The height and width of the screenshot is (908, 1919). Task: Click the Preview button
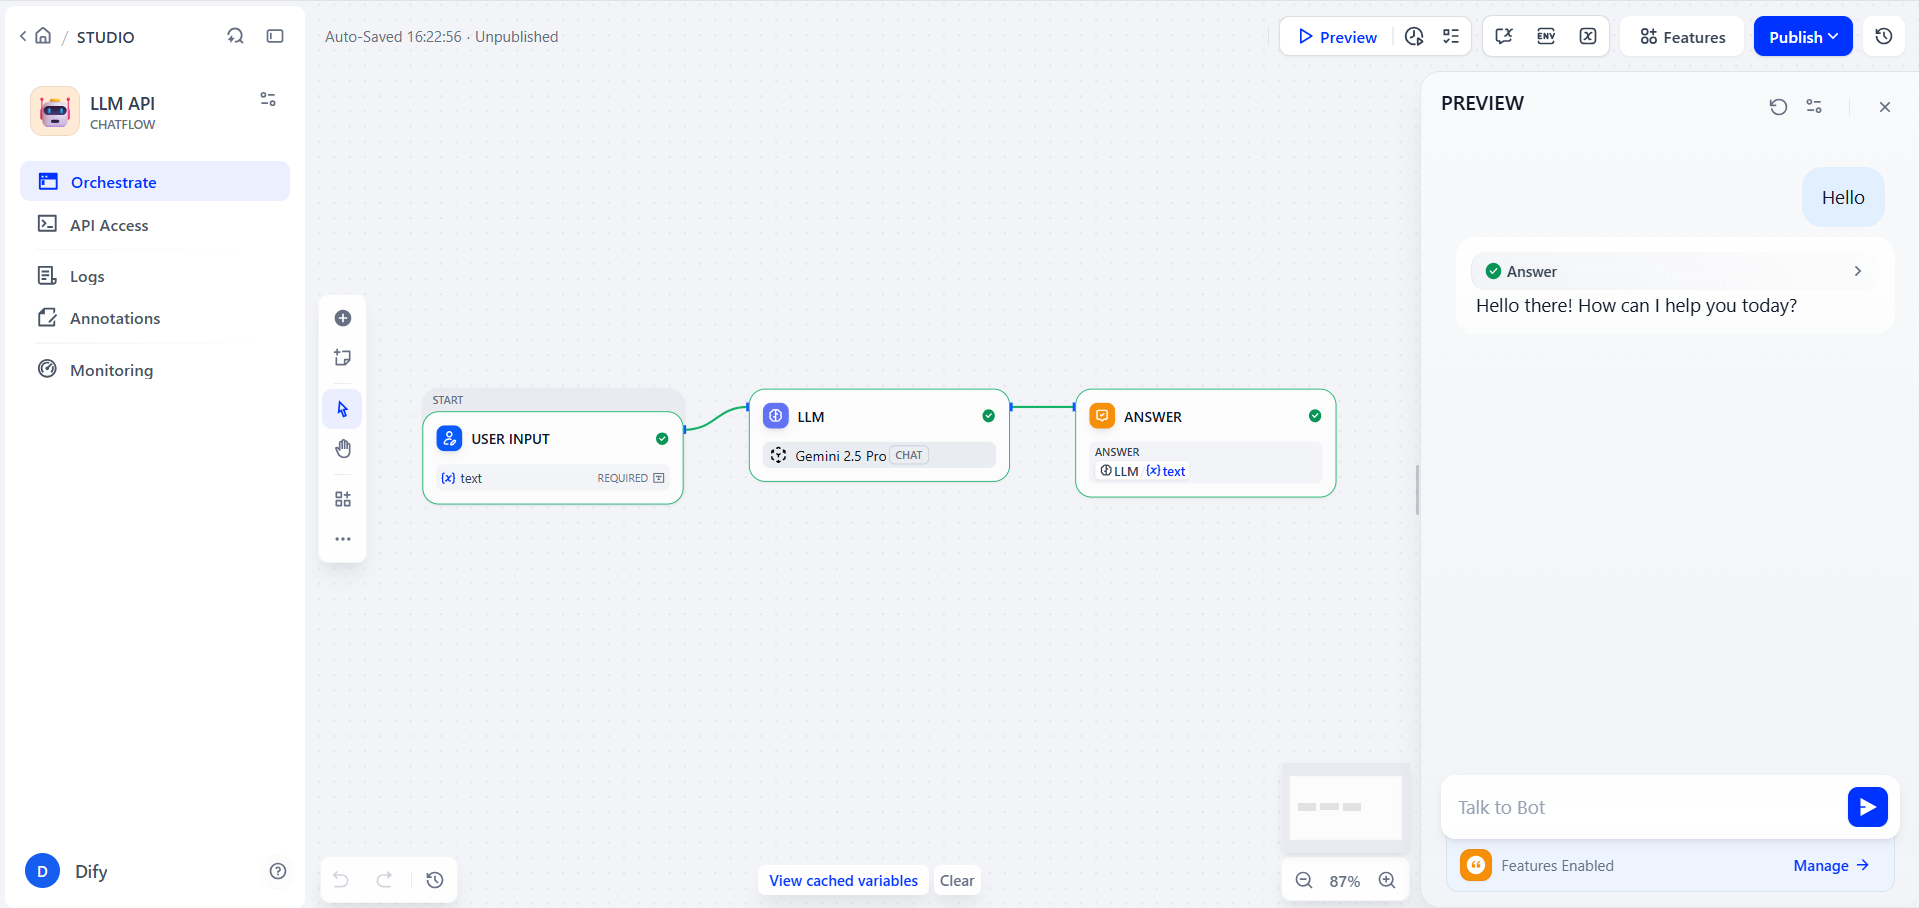pyautogui.click(x=1337, y=36)
